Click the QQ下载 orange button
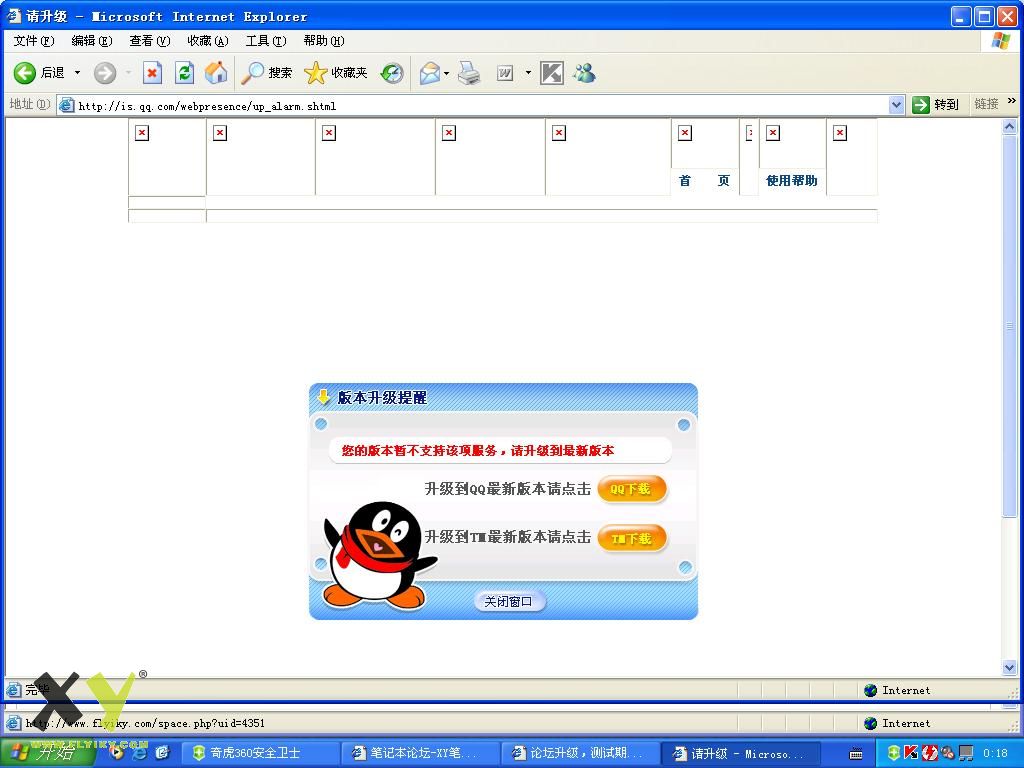1024x768 pixels. point(632,489)
